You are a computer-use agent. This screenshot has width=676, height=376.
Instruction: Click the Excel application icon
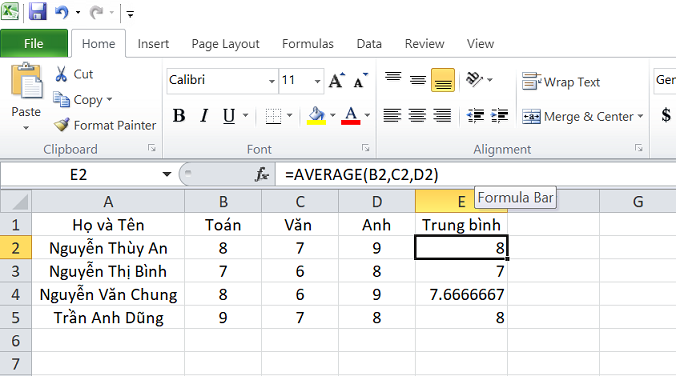(x=9, y=11)
